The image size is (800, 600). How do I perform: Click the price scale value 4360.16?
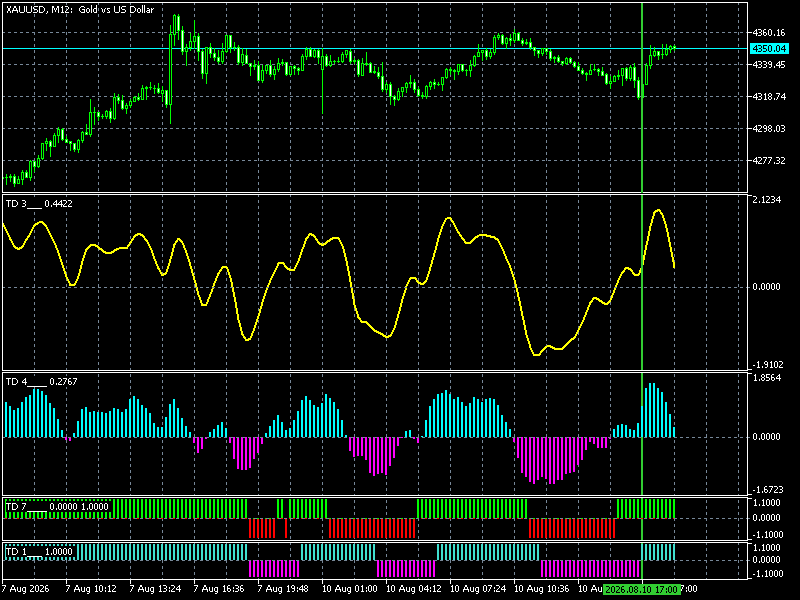(769, 33)
